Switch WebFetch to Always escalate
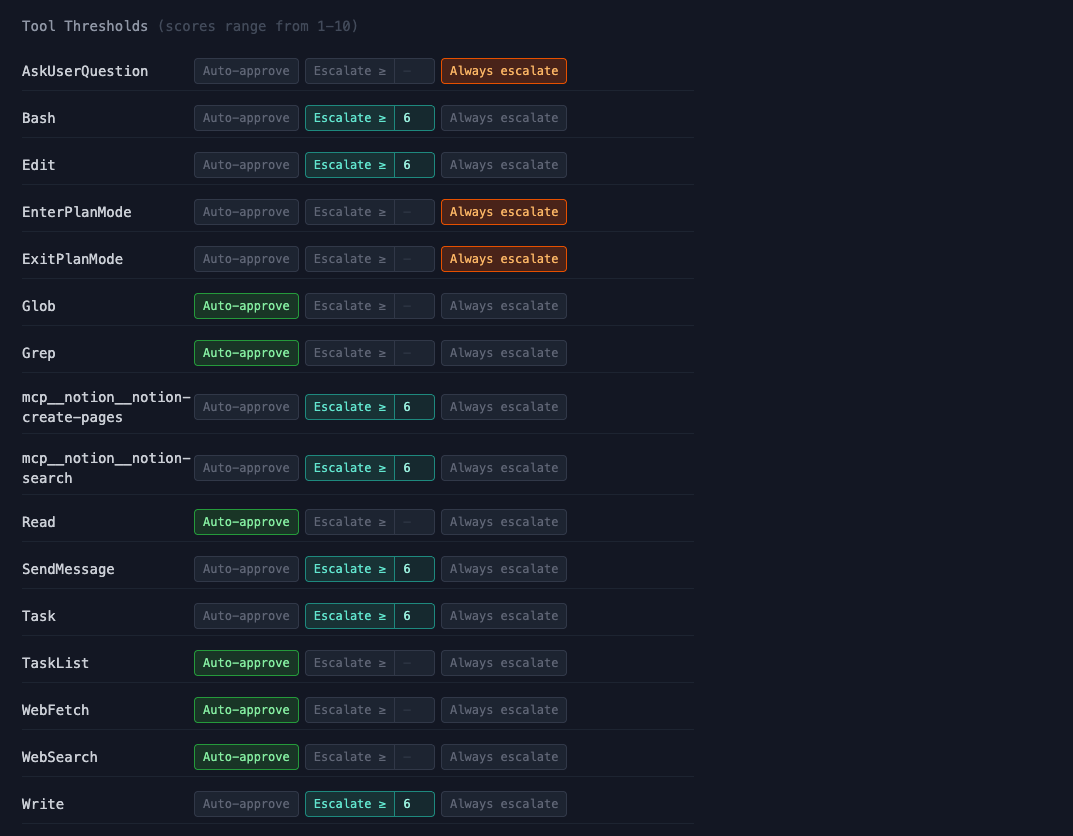 tap(503, 709)
